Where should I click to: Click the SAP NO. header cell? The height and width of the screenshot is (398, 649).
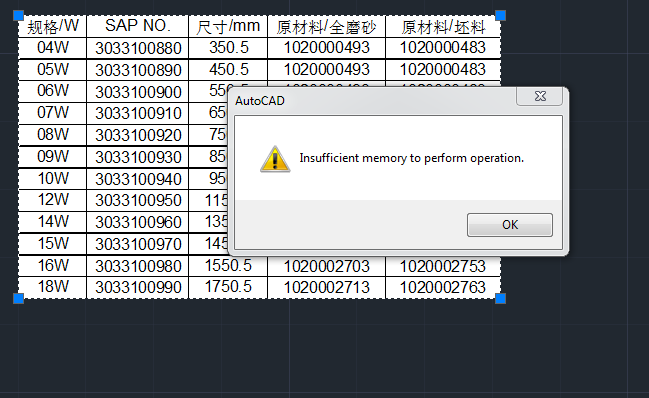click(137, 26)
